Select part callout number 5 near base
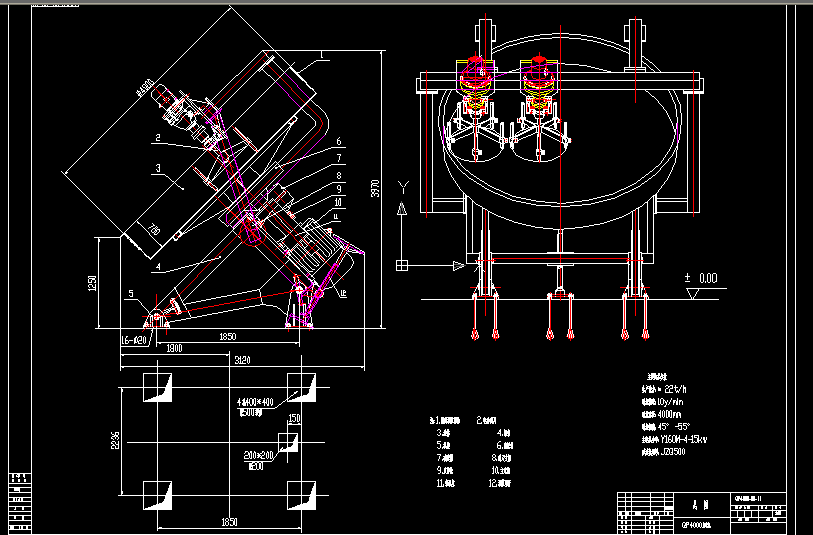The width and height of the screenshot is (813, 535). [x=130, y=293]
